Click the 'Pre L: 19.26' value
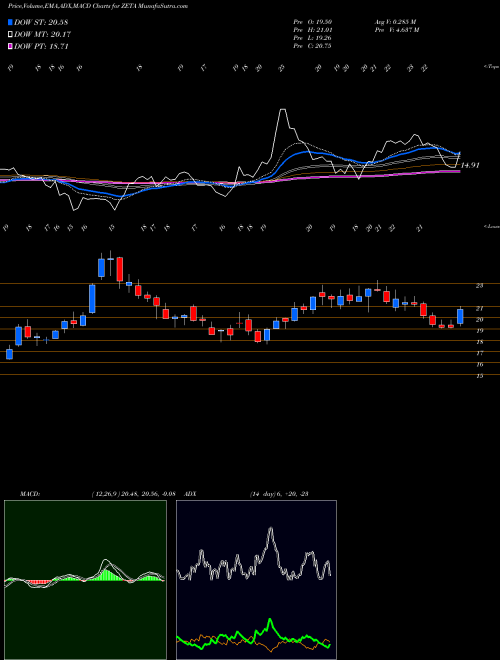Screen dimensions: 500x660 pyautogui.click(x=312, y=38)
